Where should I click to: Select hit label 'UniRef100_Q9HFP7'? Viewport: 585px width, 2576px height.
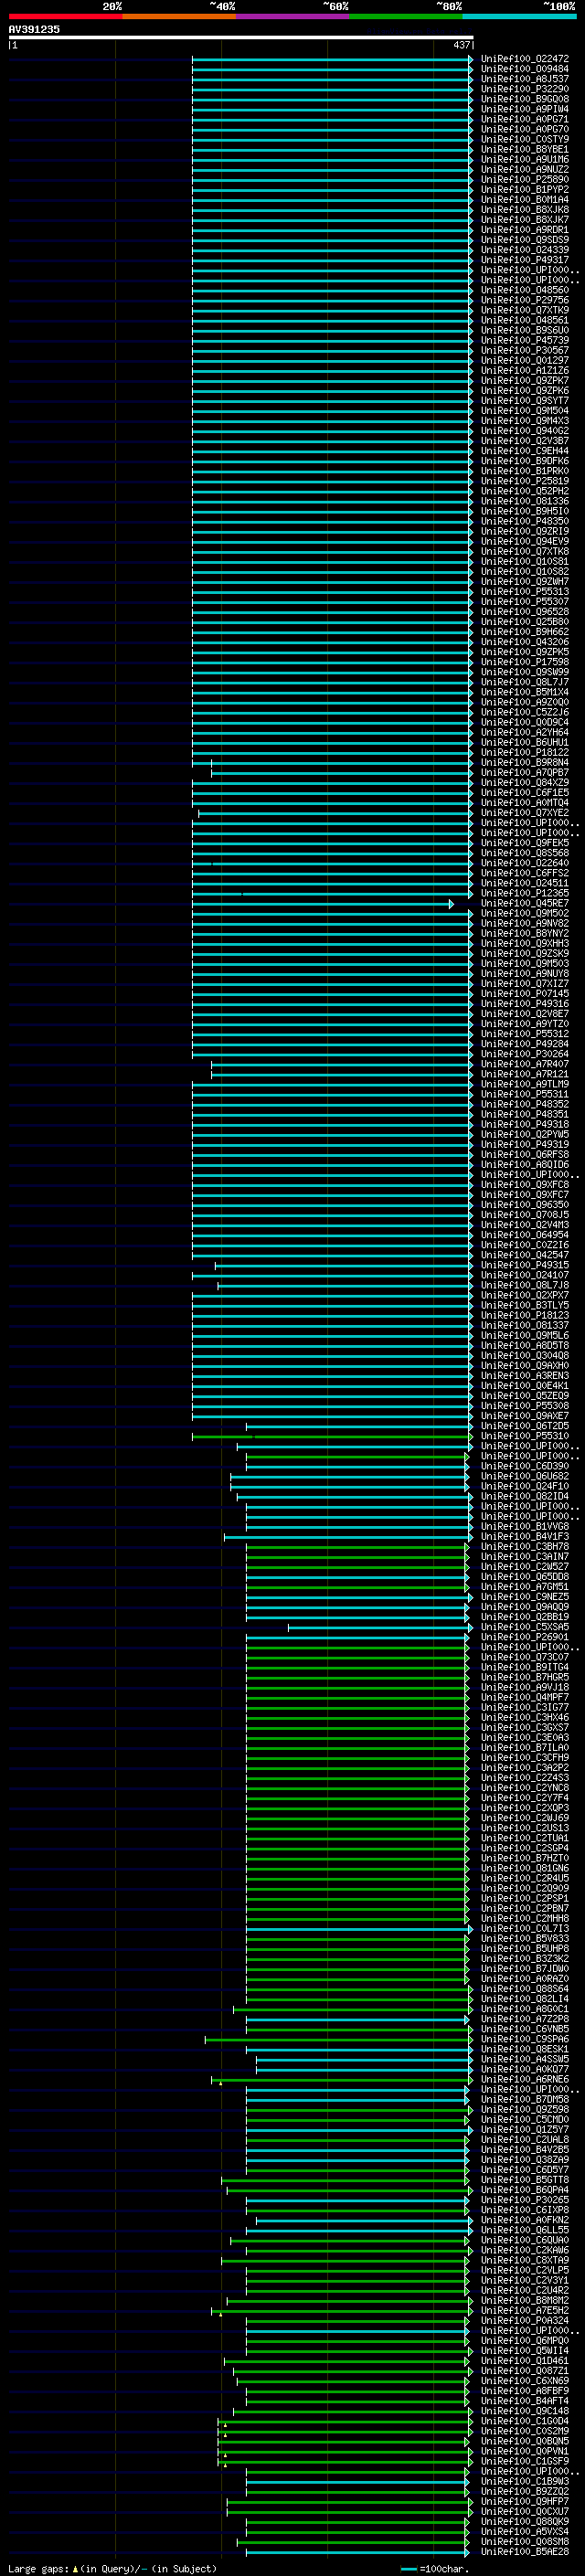coord(525,2502)
